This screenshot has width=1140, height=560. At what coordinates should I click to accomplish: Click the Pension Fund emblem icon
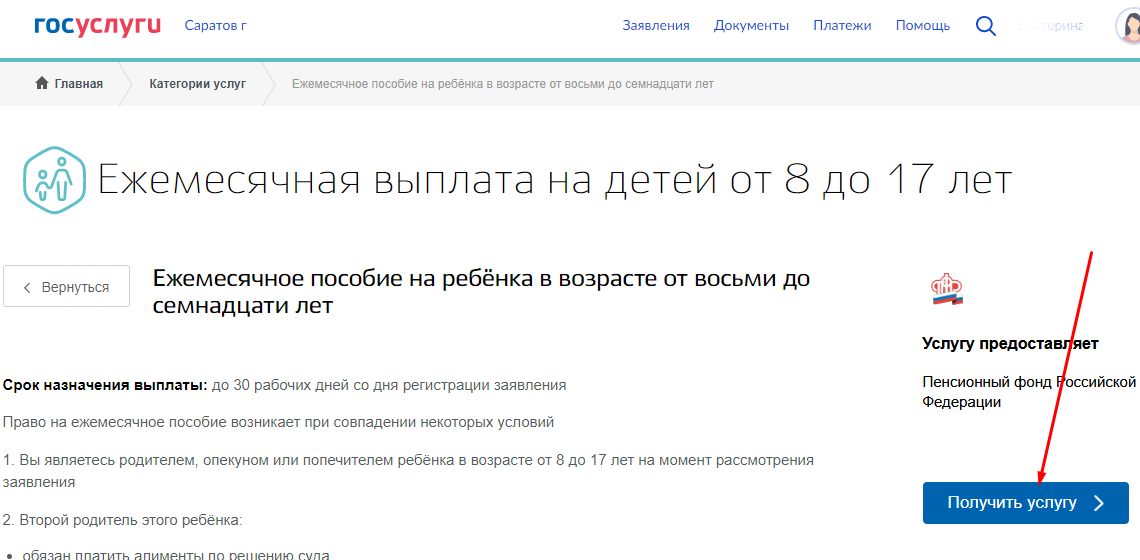[x=947, y=291]
